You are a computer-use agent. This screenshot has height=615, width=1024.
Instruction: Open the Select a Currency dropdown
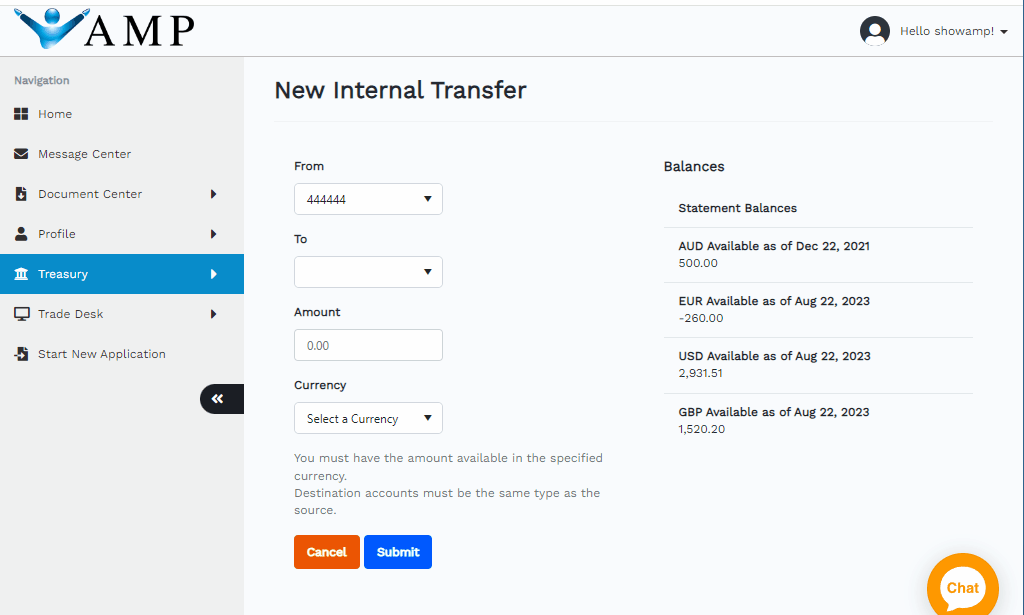368,418
